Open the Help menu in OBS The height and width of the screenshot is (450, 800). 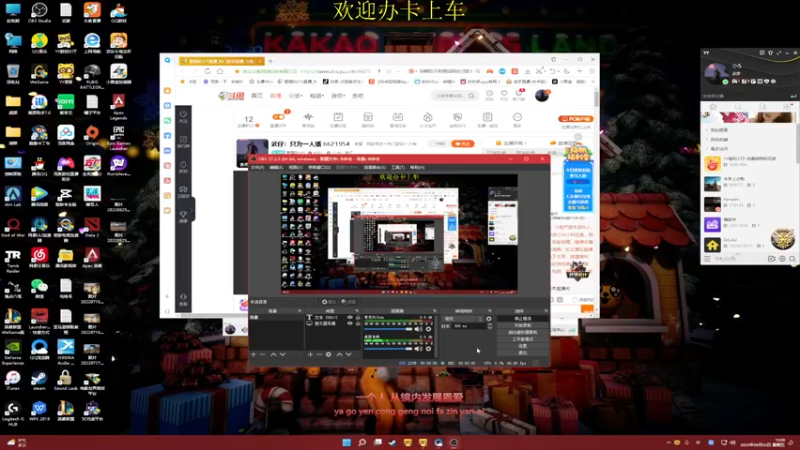point(417,167)
